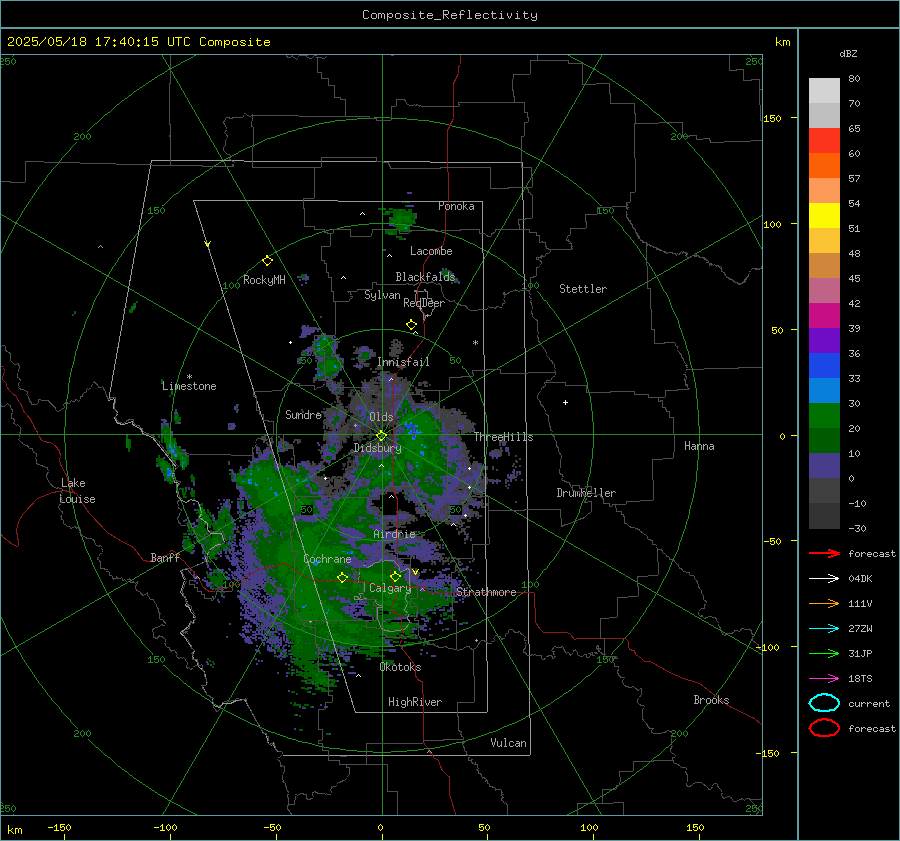Click the bright green swatch below 30 dBZ
Image resolution: width=900 pixels, height=841 pixels.
(824, 416)
